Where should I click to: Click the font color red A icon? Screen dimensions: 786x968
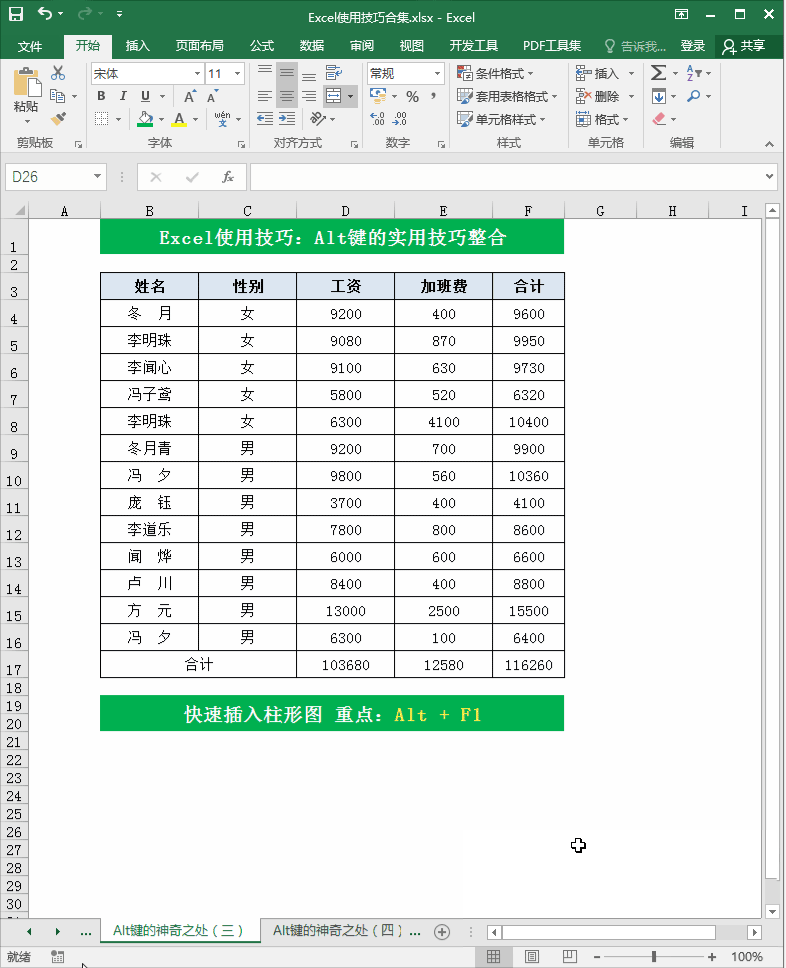point(180,119)
